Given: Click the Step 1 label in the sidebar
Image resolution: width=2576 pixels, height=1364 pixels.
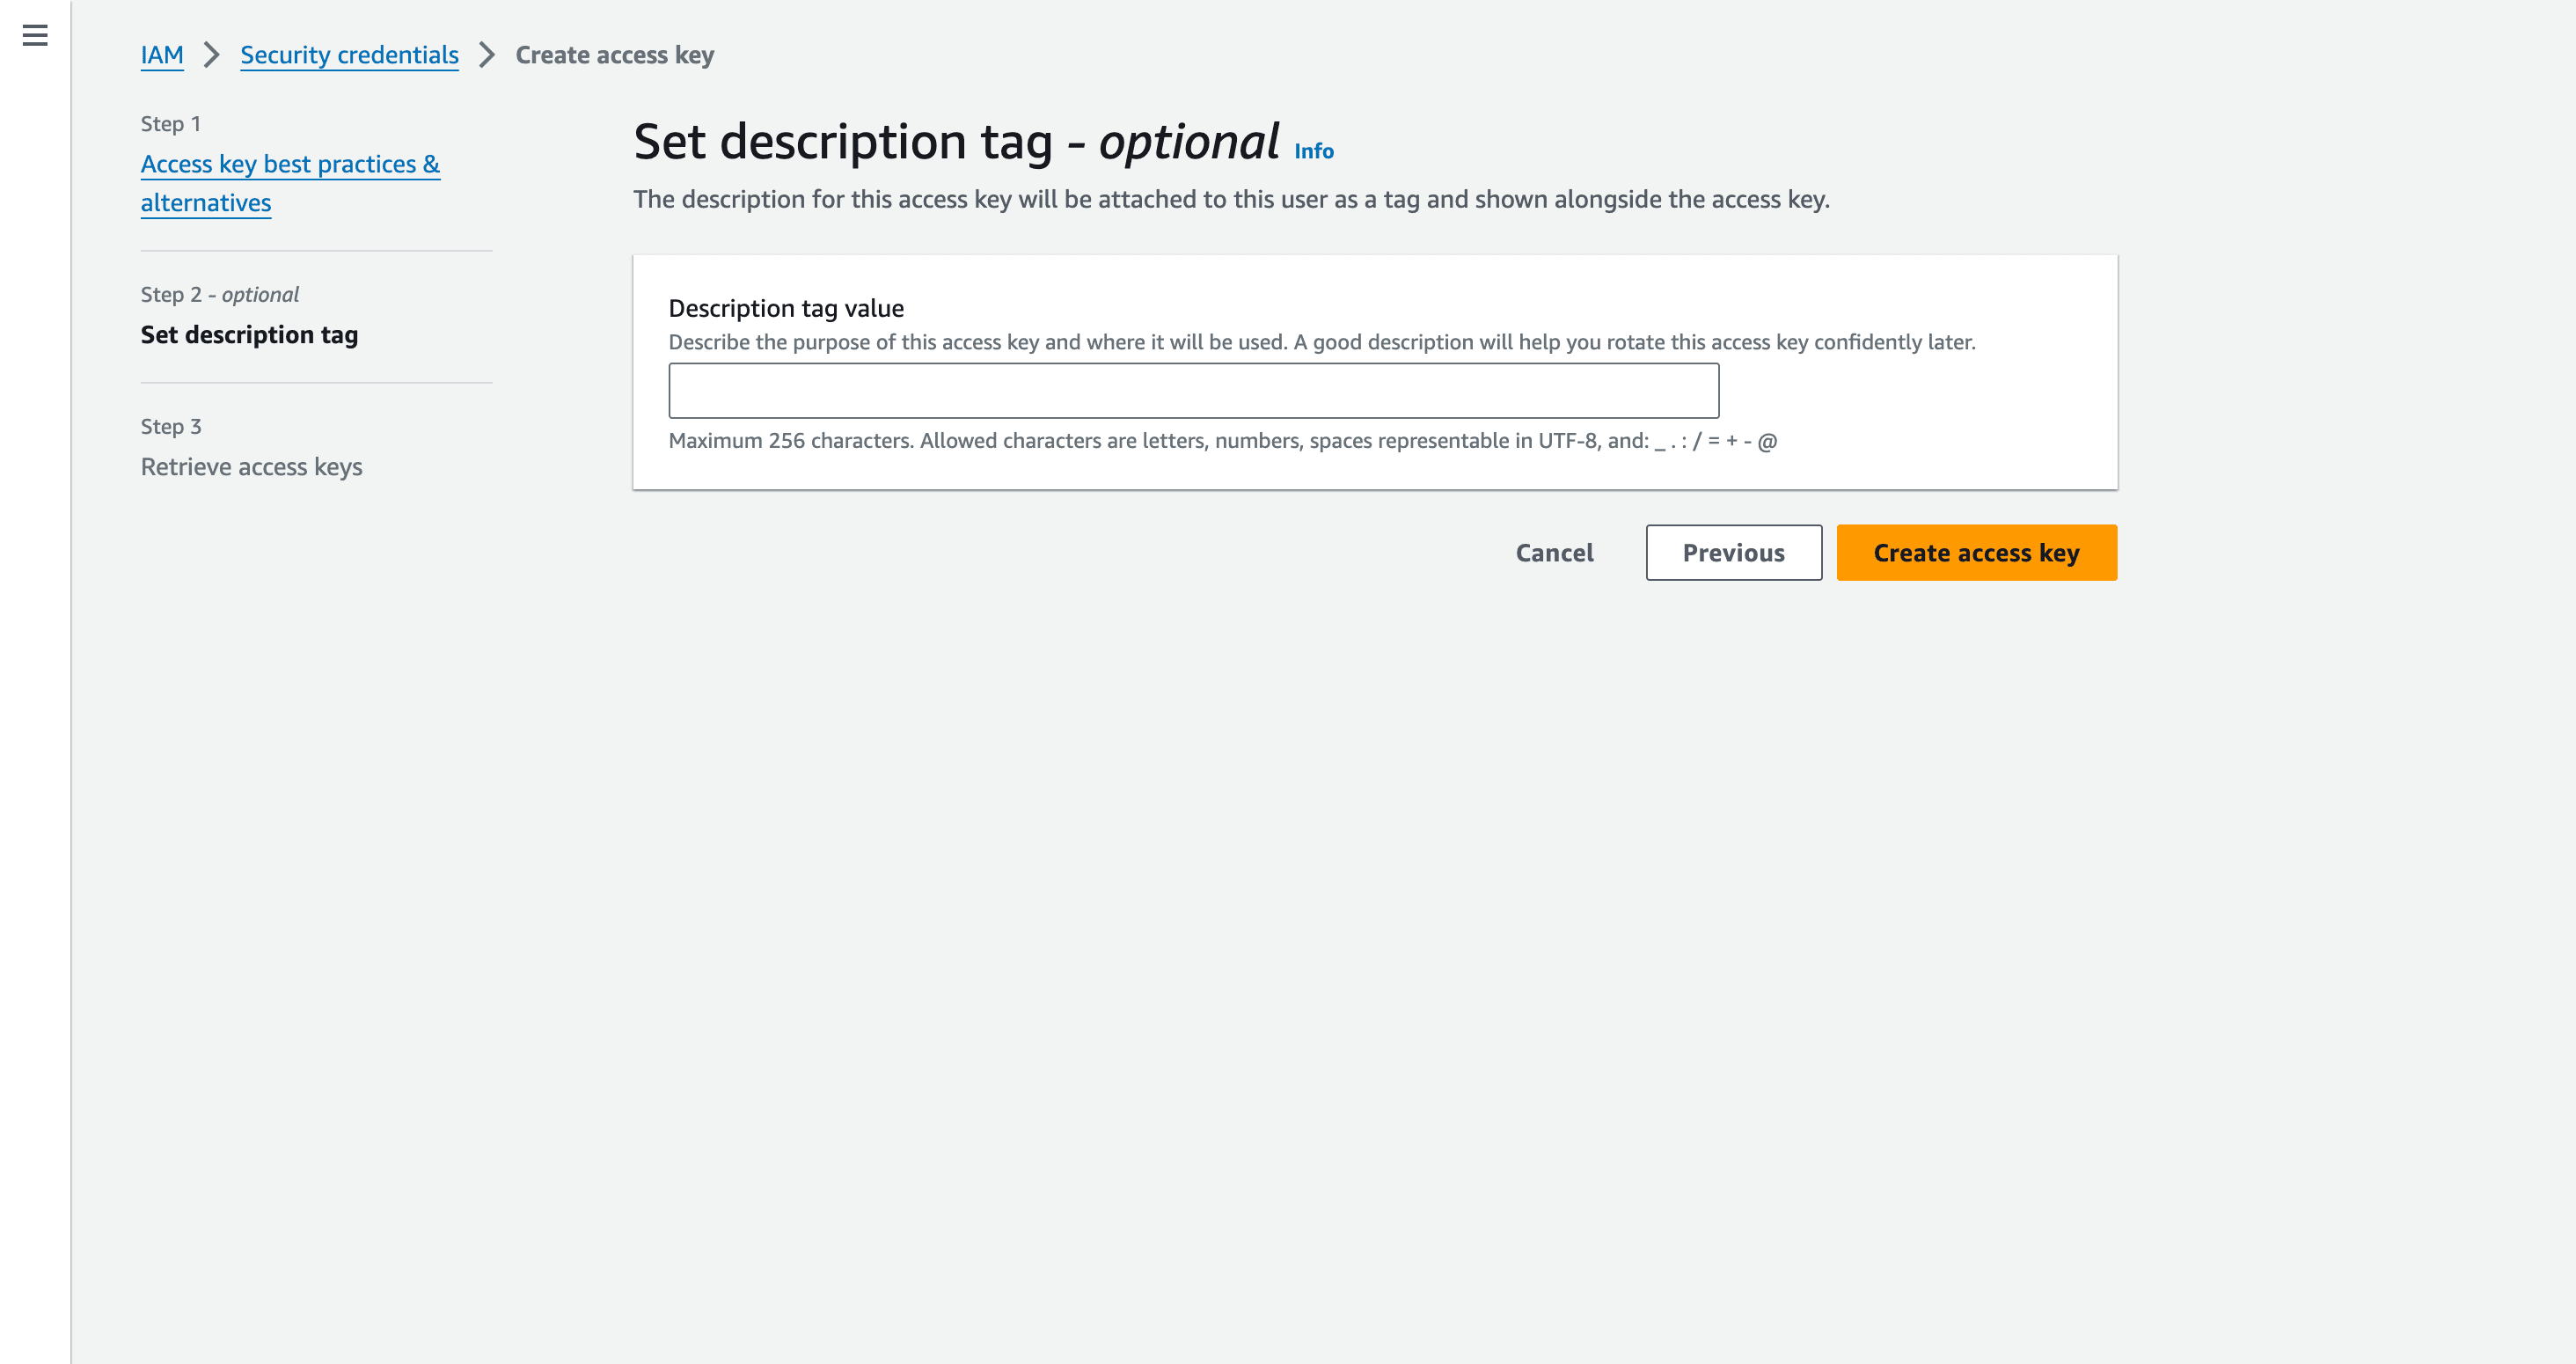Looking at the screenshot, I should 171,124.
